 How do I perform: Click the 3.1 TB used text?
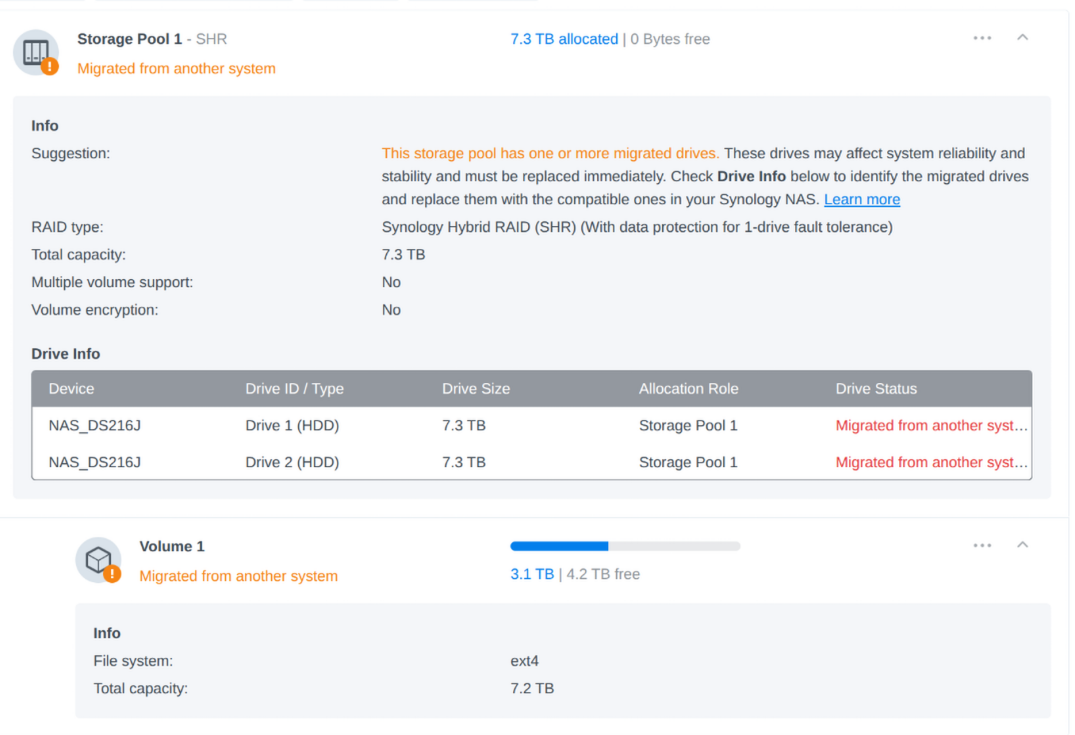click(x=532, y=575)
